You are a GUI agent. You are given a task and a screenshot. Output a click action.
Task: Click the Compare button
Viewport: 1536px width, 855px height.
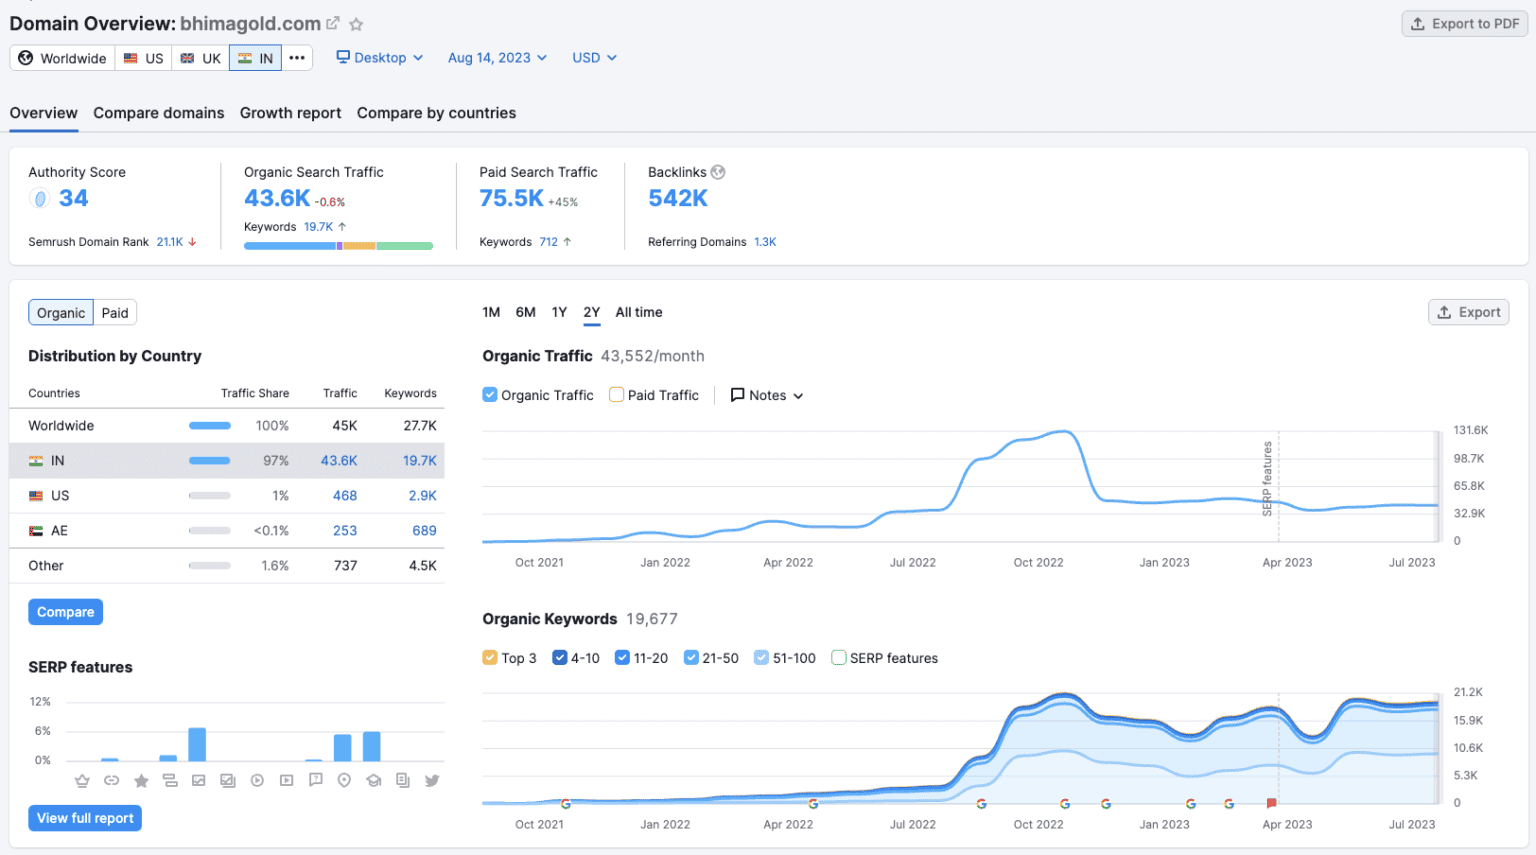pyautogui.click(x=66, y=612)
